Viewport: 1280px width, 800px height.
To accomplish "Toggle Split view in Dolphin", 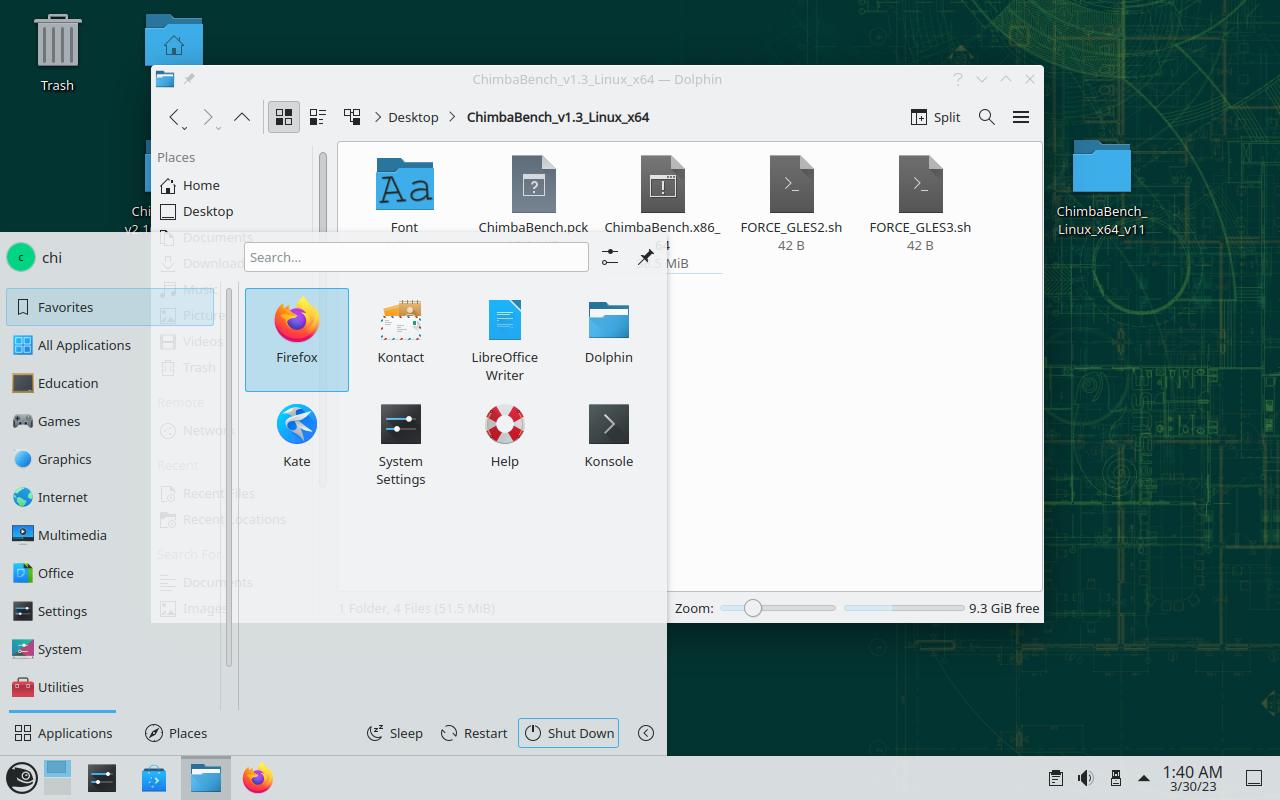I will coord(936,117).
